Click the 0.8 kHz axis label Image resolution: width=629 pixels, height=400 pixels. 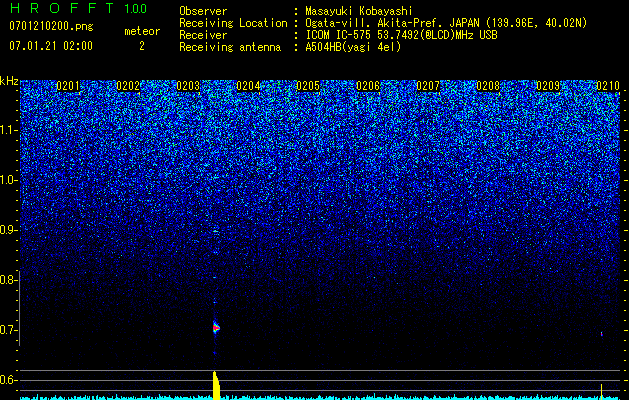8,280
